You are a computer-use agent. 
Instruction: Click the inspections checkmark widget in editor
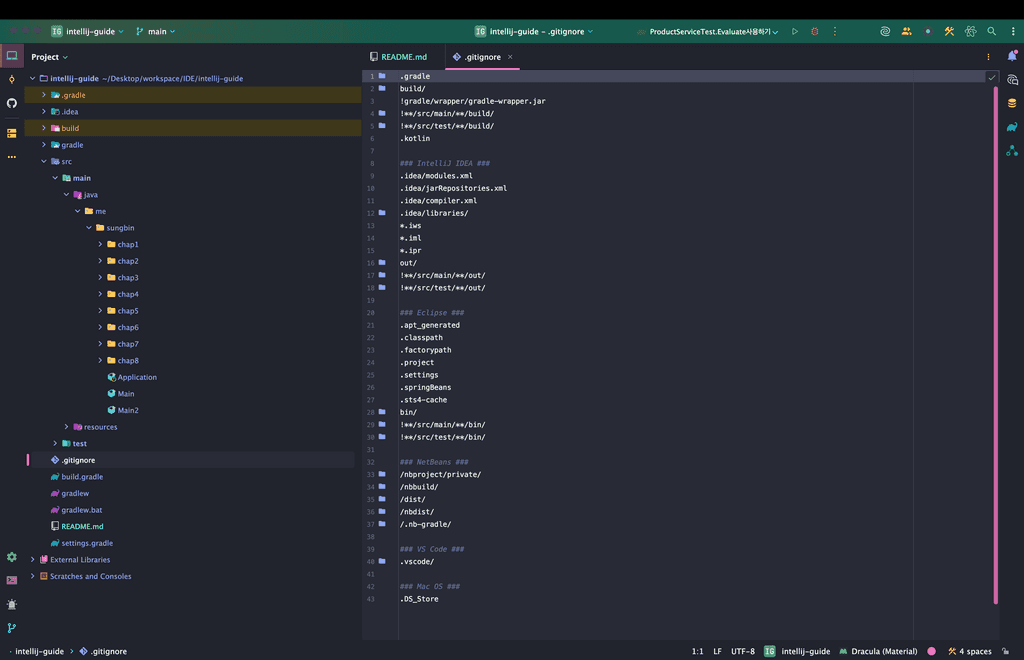pyautogui.click(x=991, y=77)
